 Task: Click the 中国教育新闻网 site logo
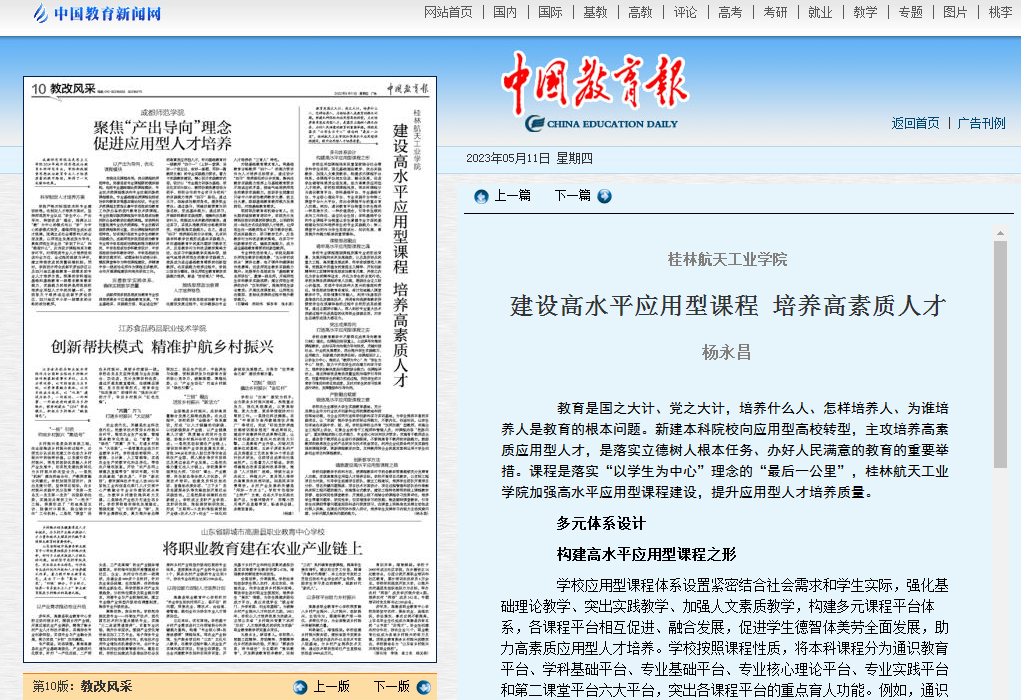[x=97, y=13]
